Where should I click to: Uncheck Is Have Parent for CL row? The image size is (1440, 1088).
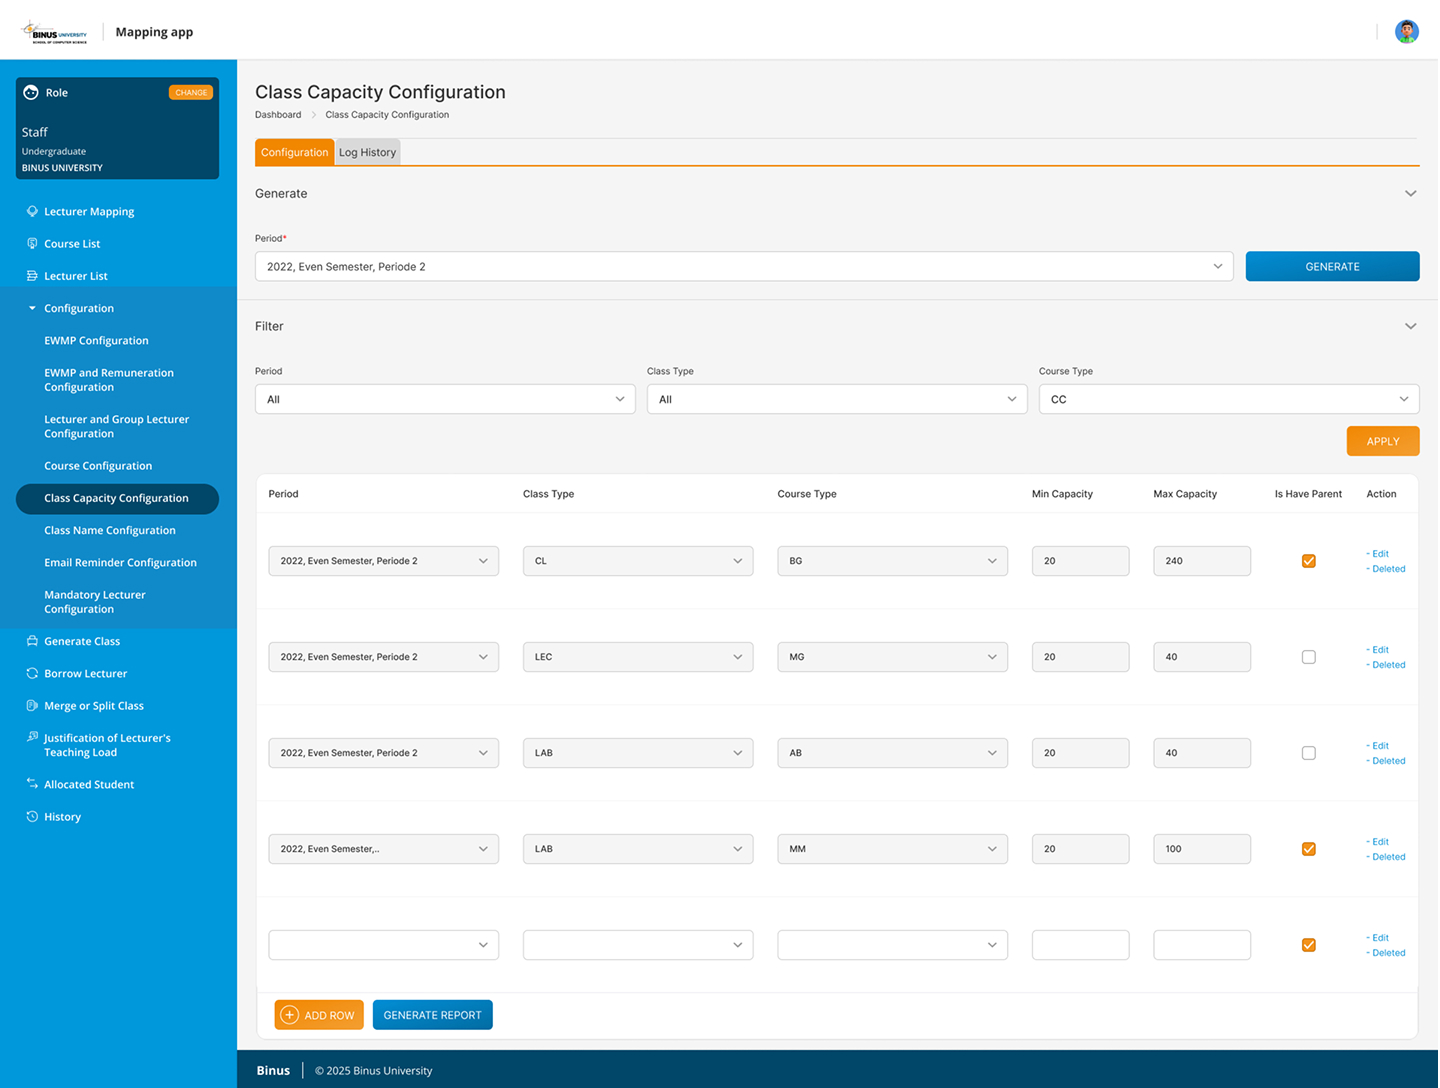click(1308, 561)
